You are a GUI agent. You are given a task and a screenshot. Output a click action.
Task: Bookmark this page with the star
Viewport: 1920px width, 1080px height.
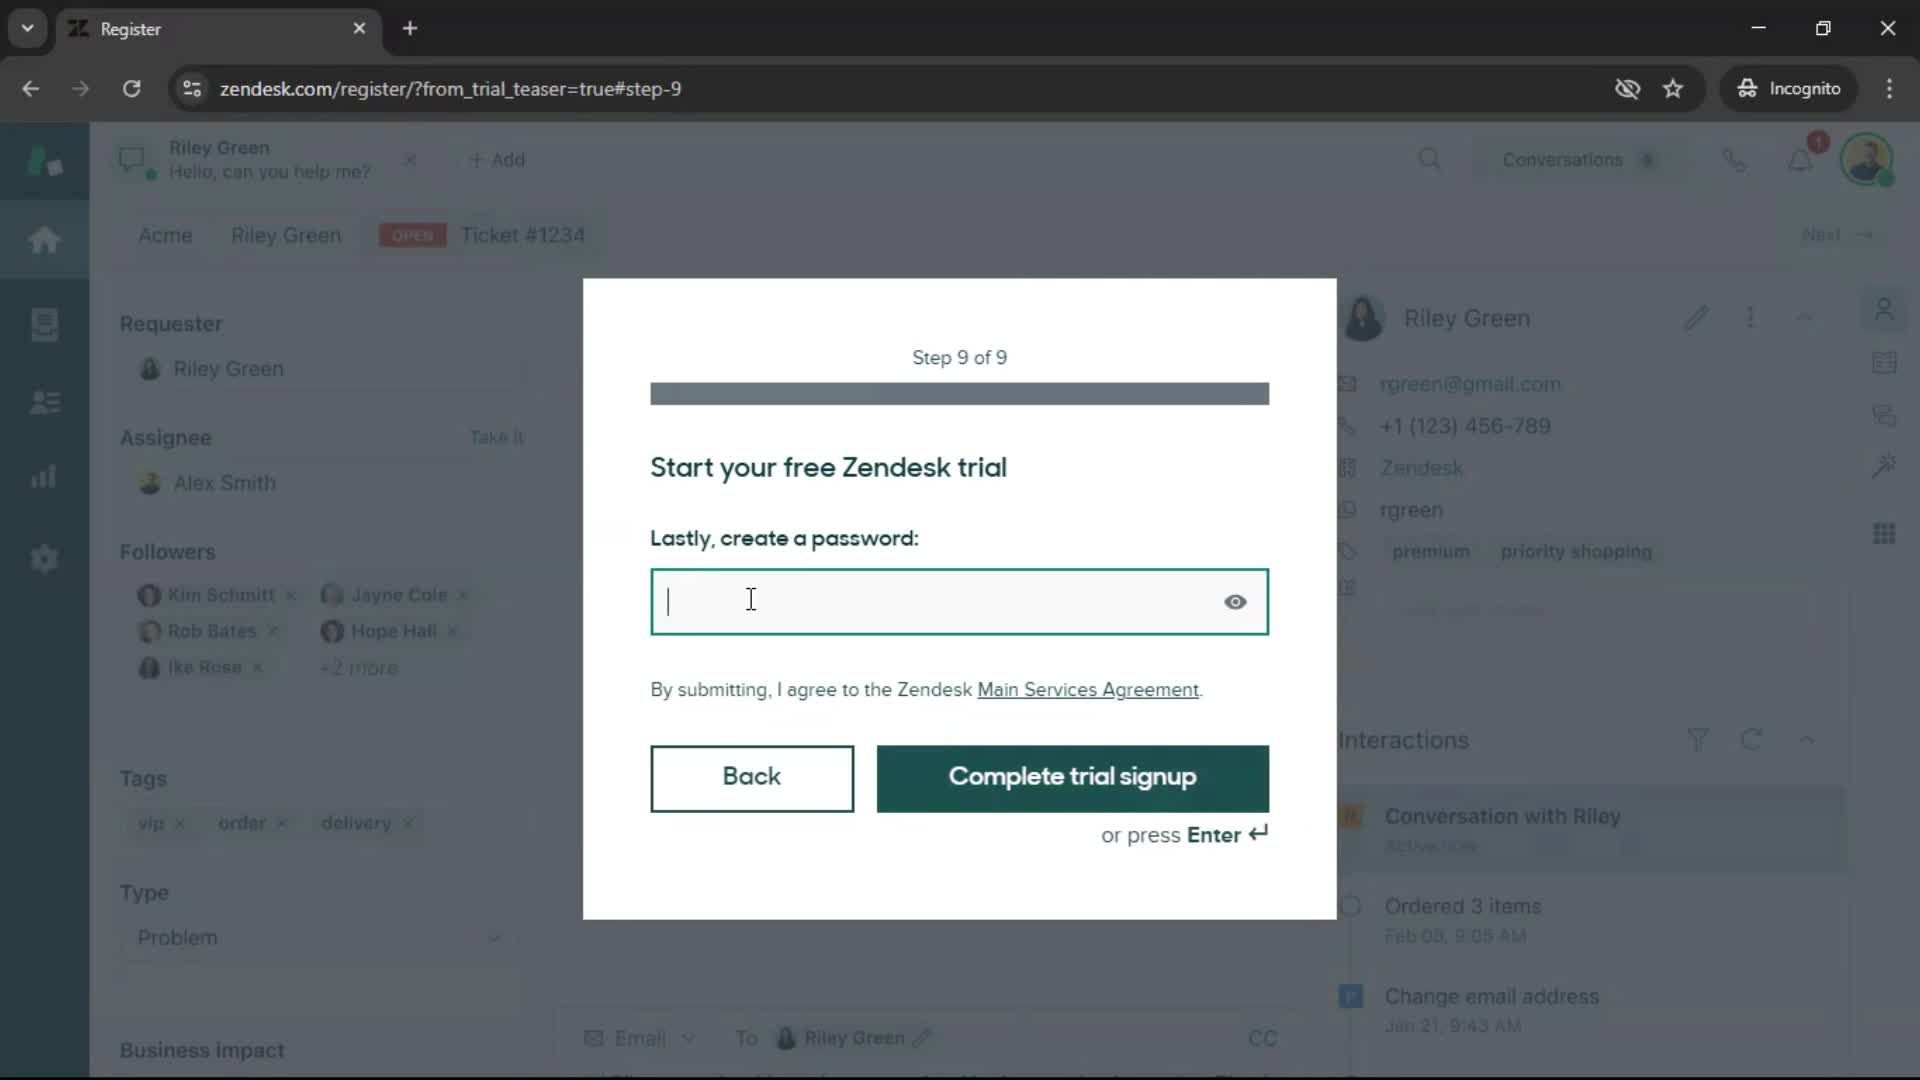1673,89
